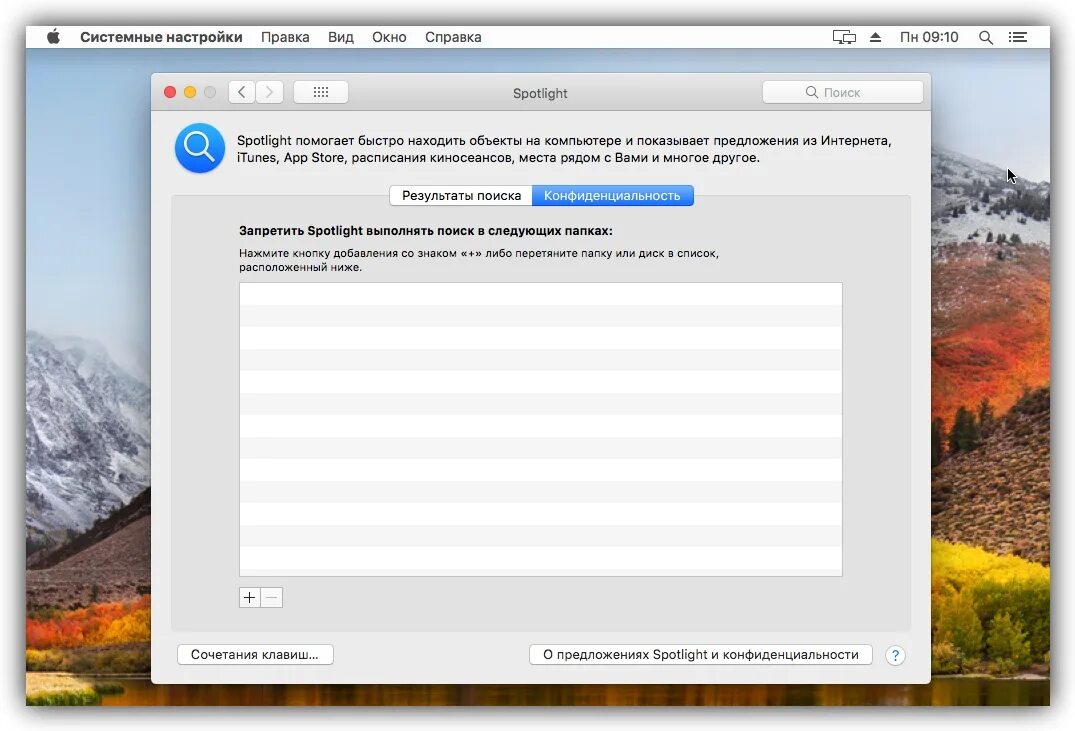Click the help question mark button
Viewport: 1075px width, 731px height.
coord(895,656)
